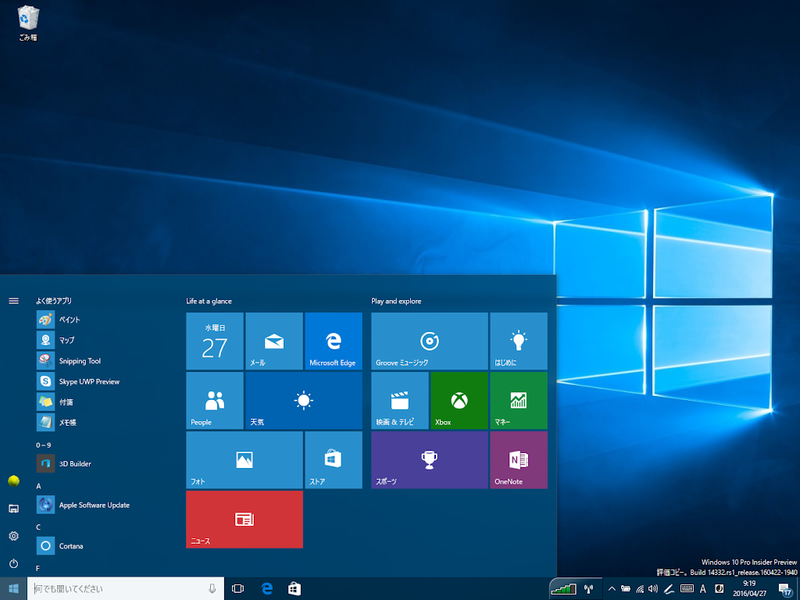
Task: Click the Task View taskbar icon
Action: click(238, 589)
